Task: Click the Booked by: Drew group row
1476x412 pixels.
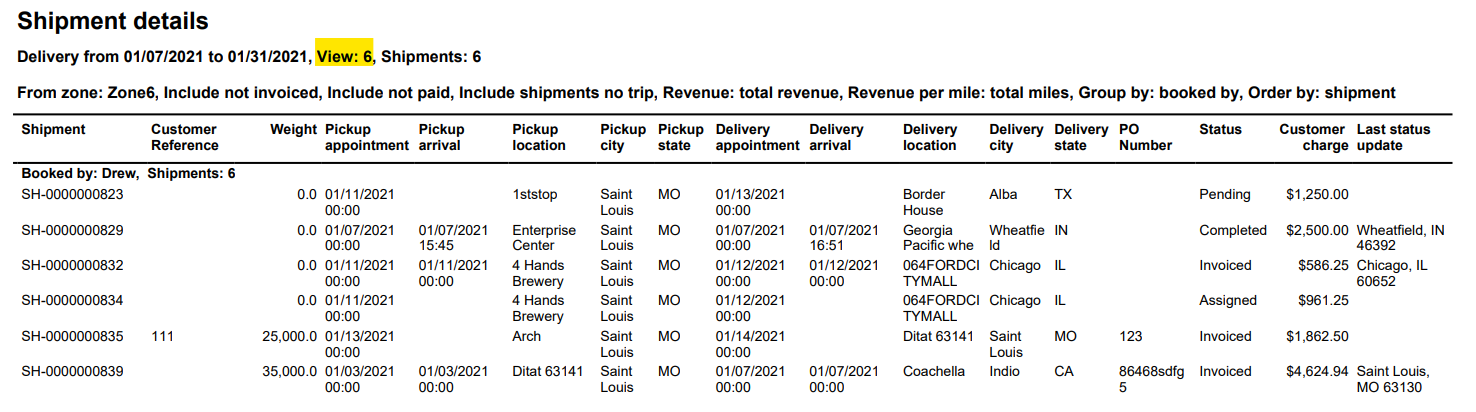Action: [x=129, y=173]
